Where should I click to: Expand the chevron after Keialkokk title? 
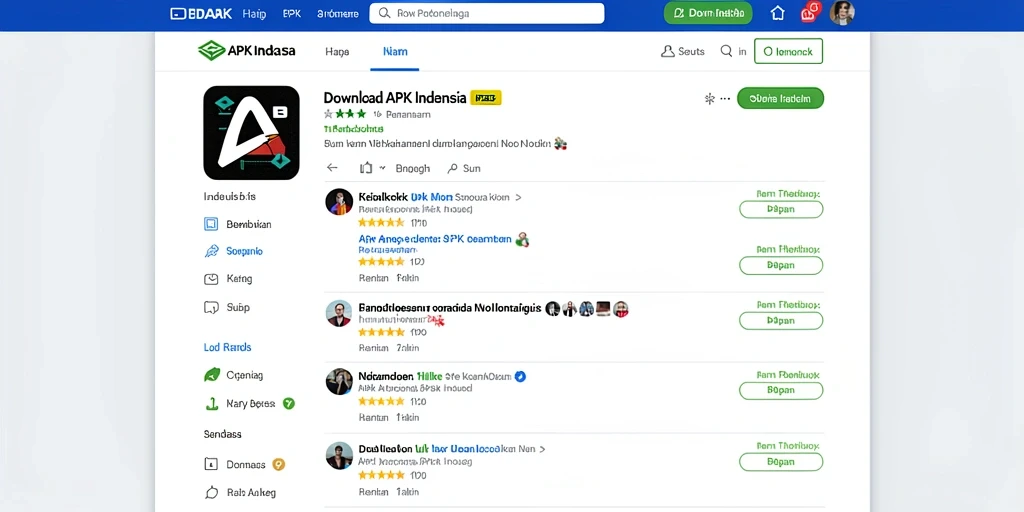pyautogui.click(x=519, y=197)
